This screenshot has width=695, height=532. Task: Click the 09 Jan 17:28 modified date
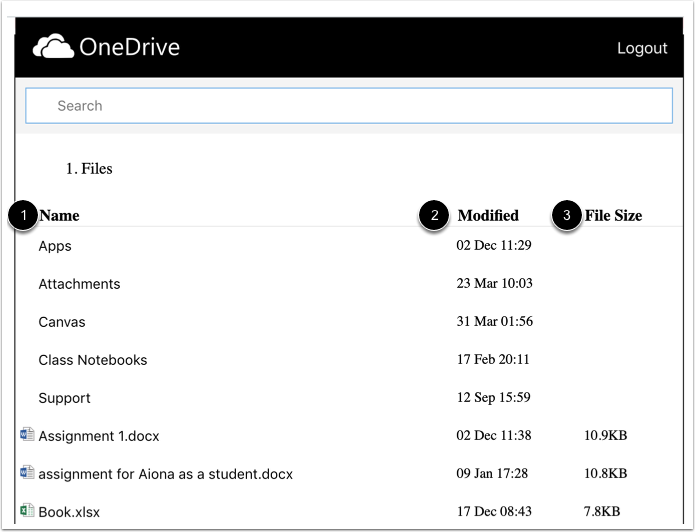click(x=492, y=473)
